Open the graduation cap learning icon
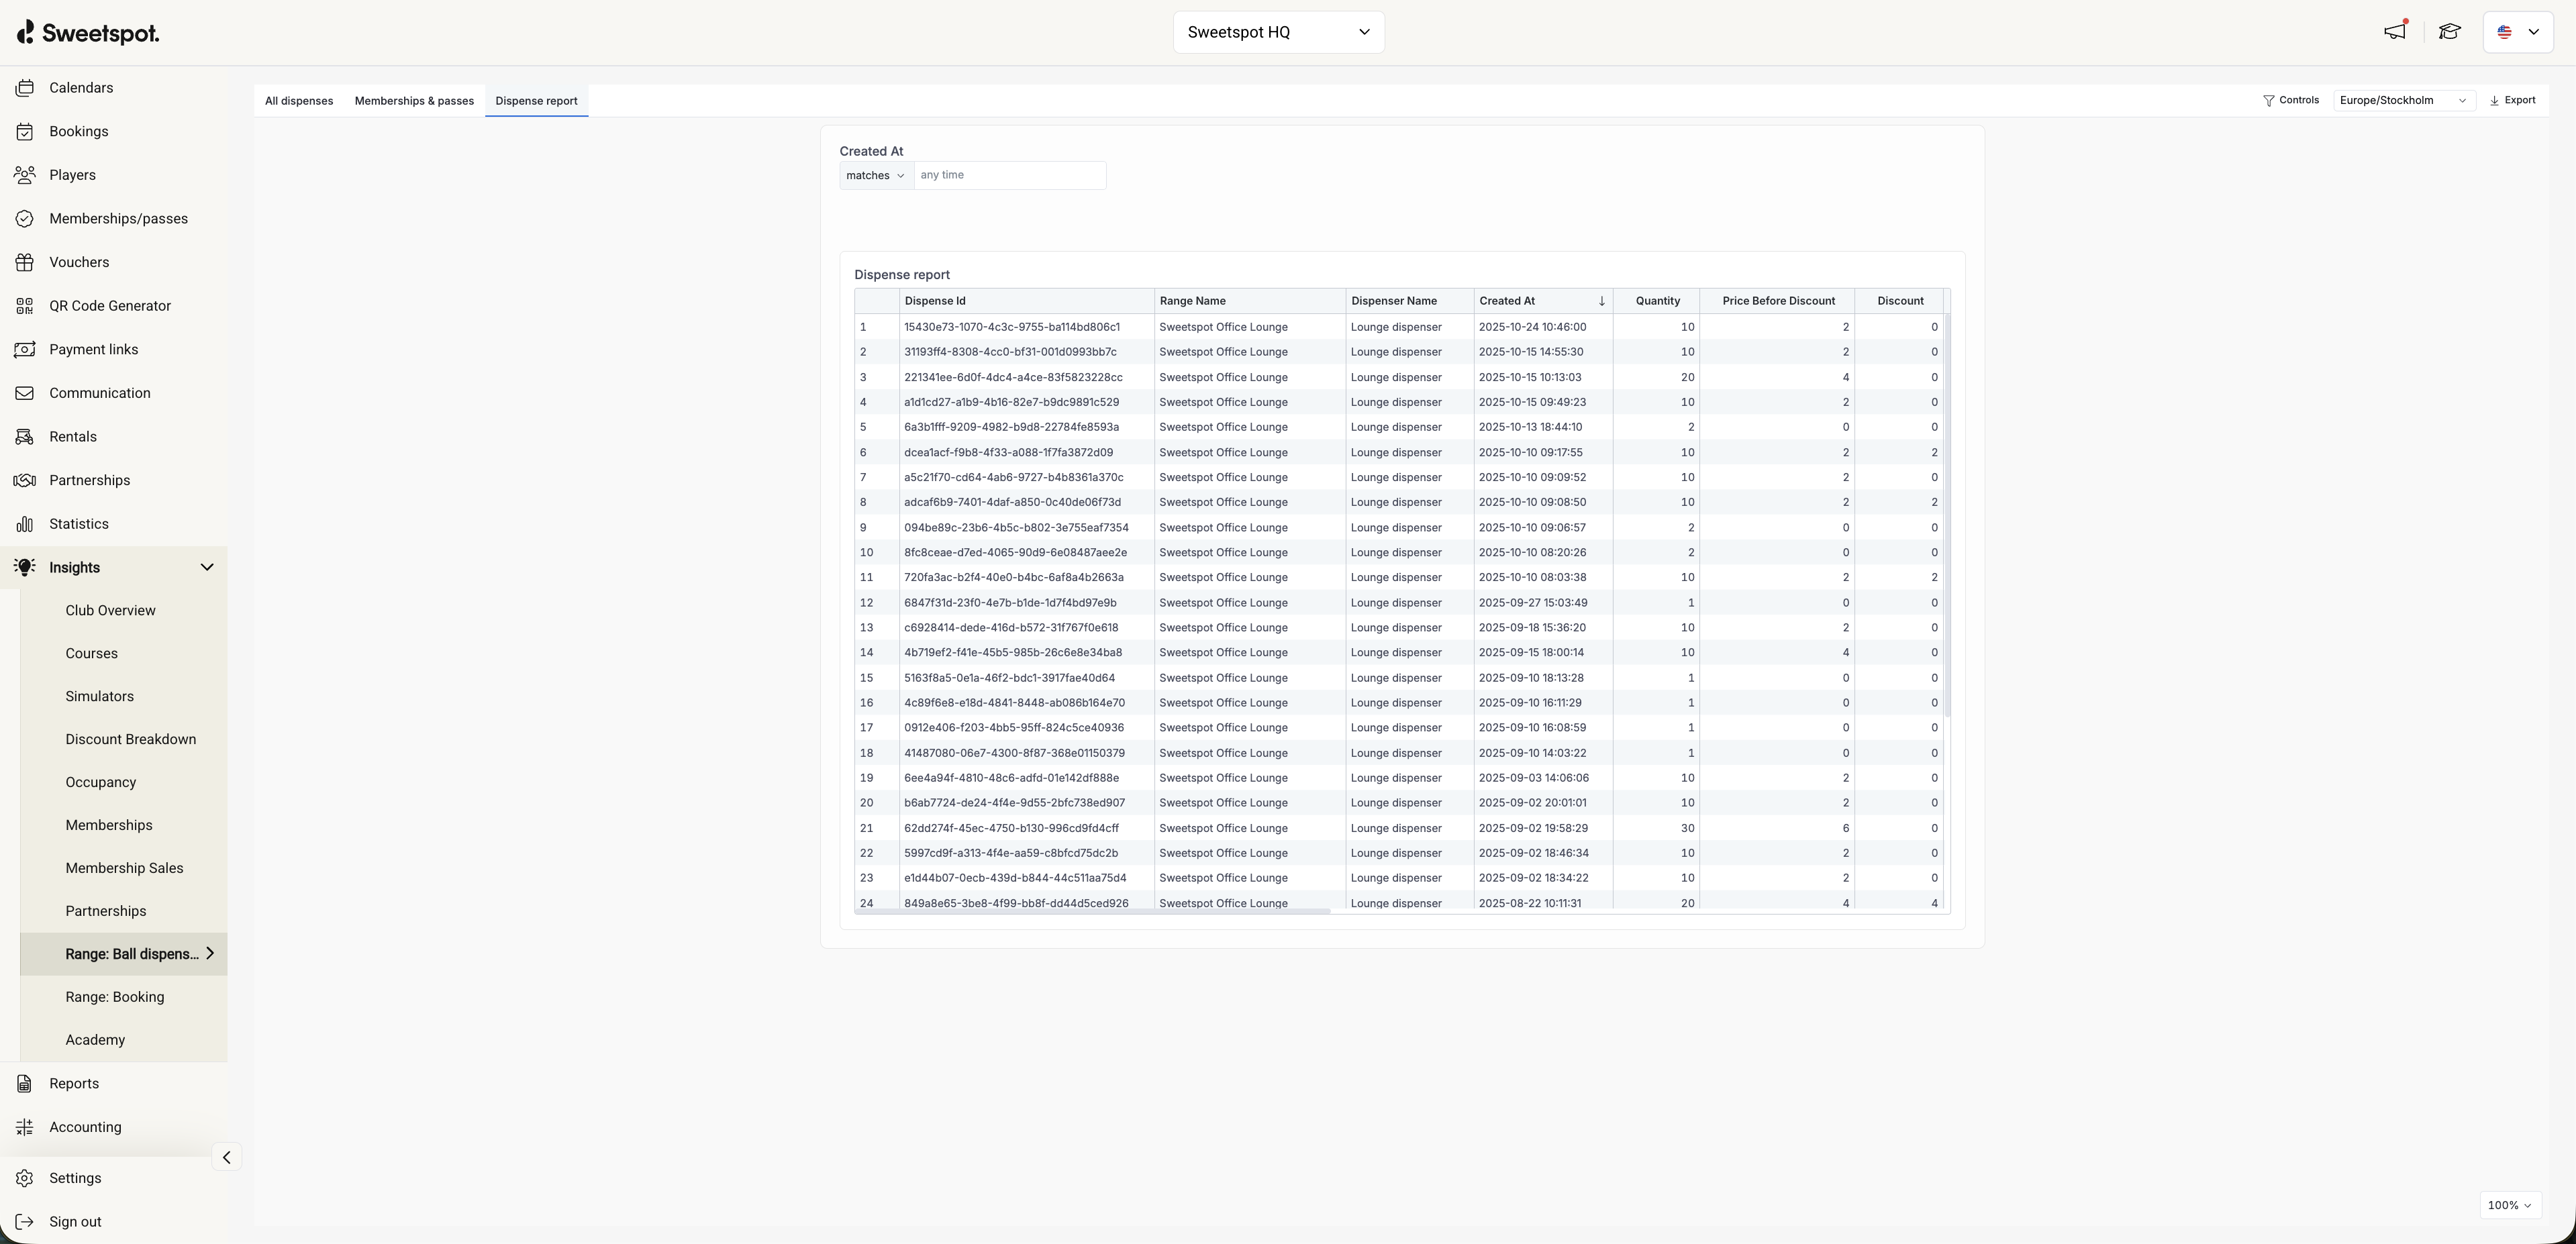Viewport: 2576px width, 1244px height. click(x=2449, y=32)
